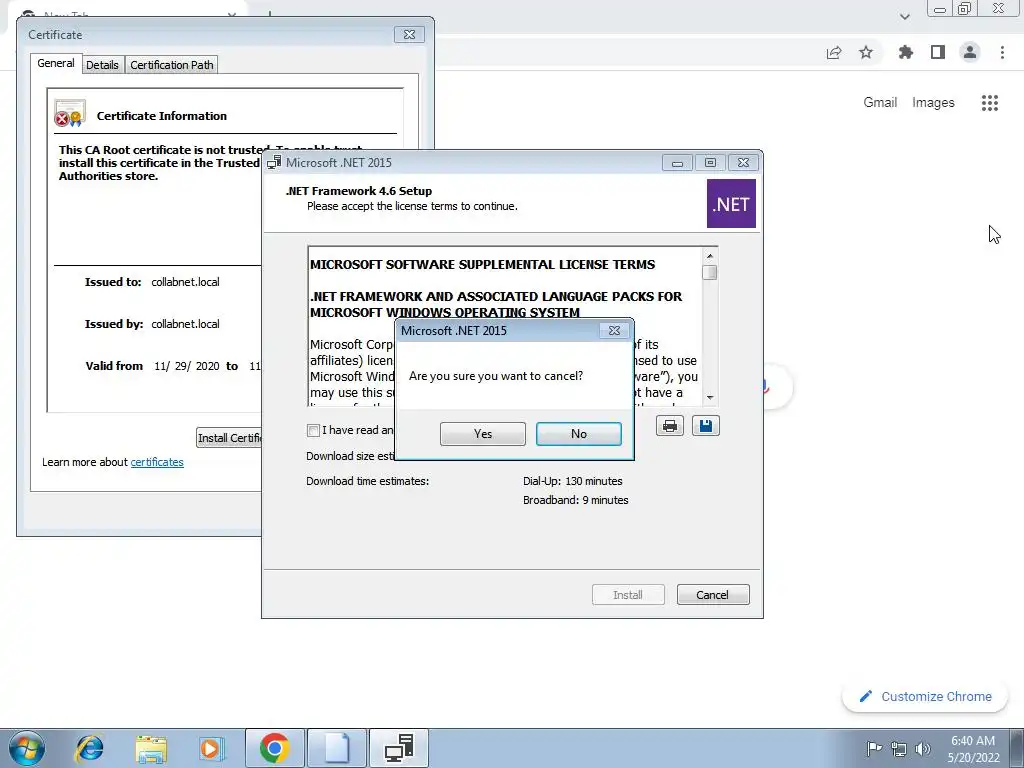Launch Internet Explorer from the taskbar

(89, 748)
